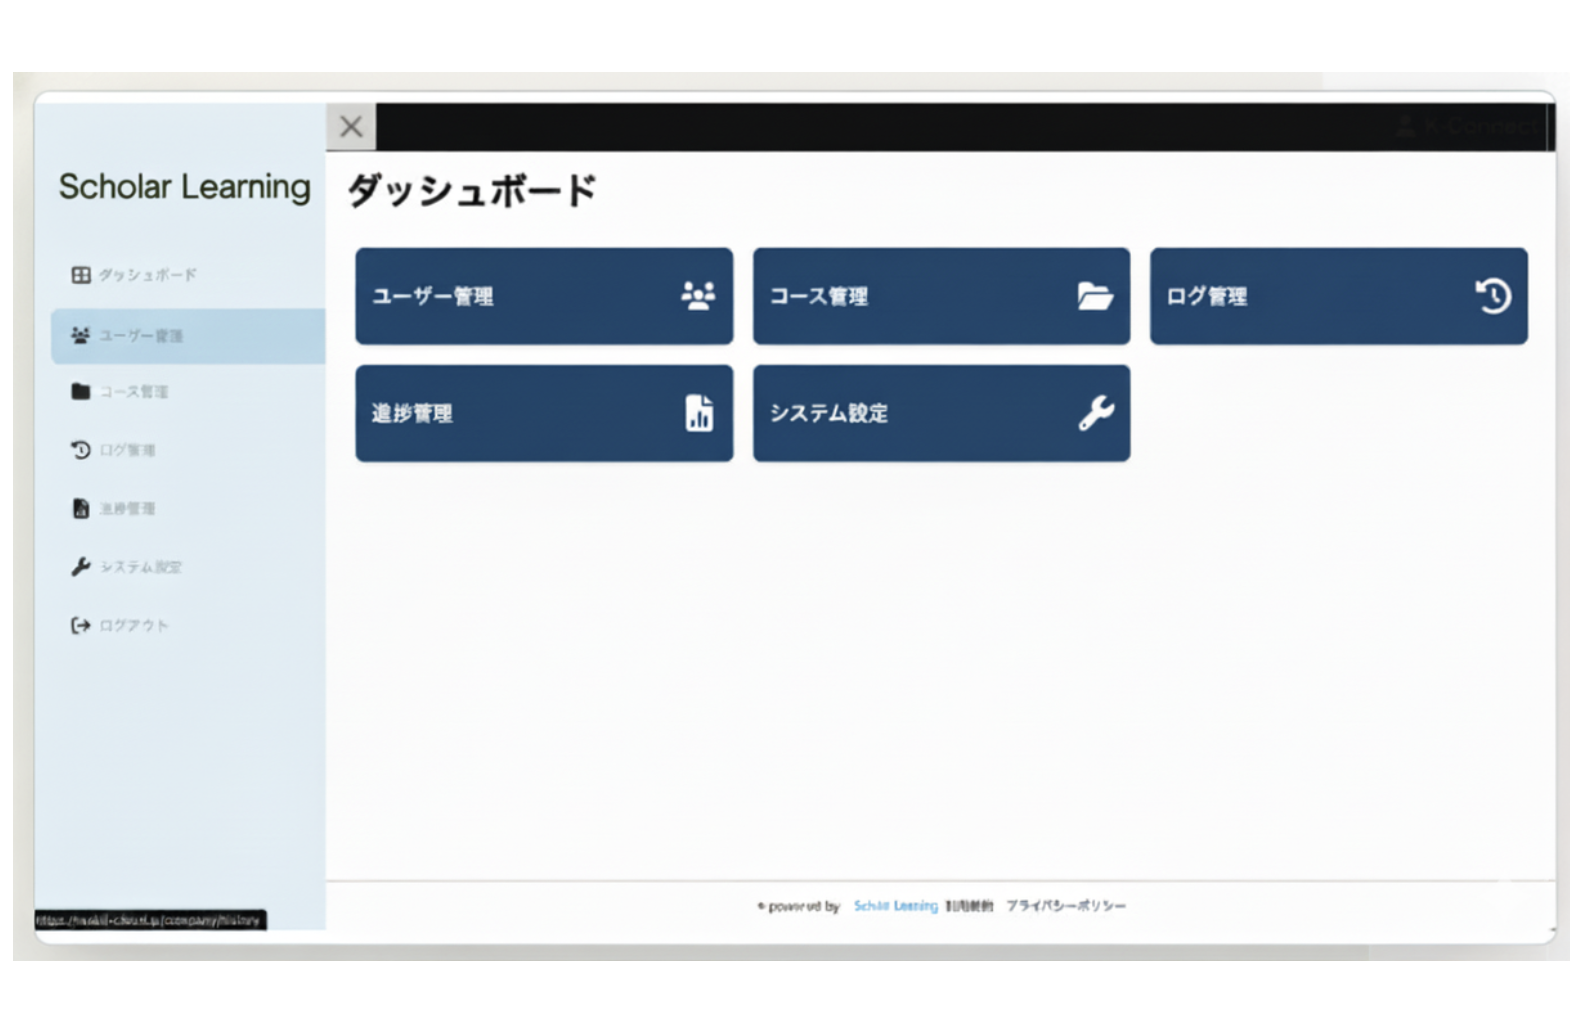Open the プライバシーポリシー footer link
1576x1018 pixels.
coord(1065,906)
